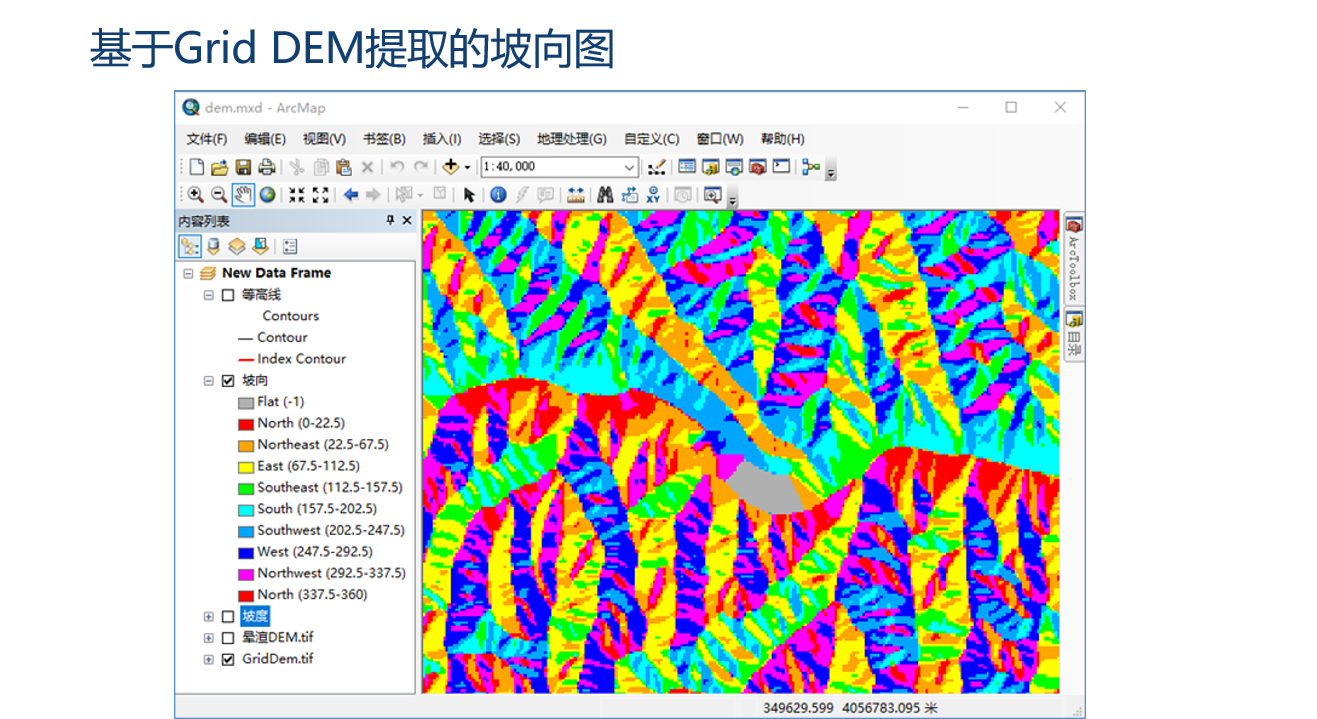
Task: Open the Editor toolbar icon
Action: click(x=656, y=167)
